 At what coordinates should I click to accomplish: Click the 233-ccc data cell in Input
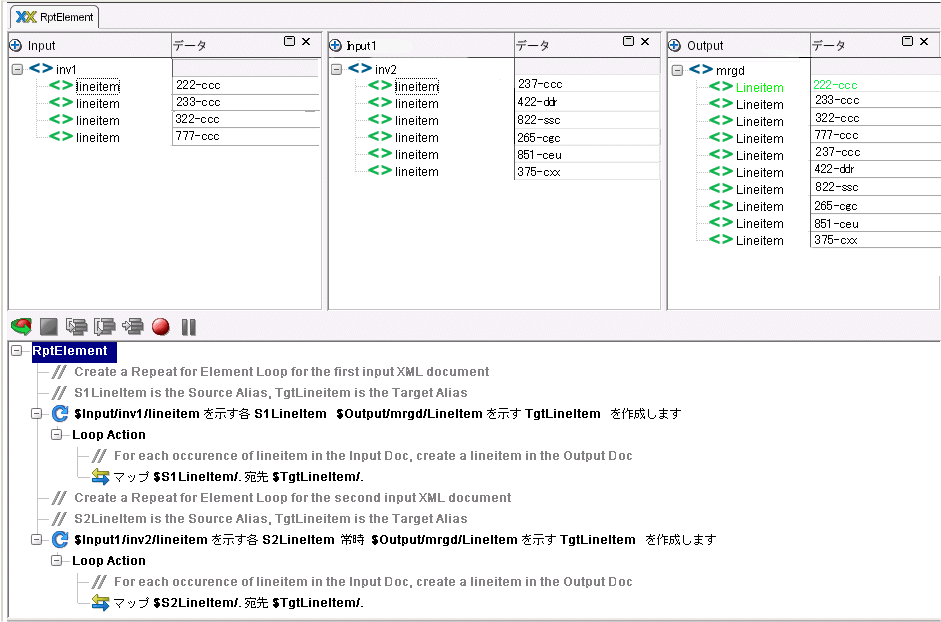tap(245, 102)
